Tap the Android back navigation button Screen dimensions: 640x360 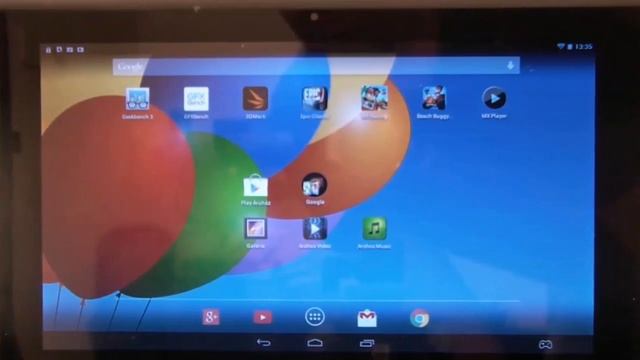tap(263, 342)
